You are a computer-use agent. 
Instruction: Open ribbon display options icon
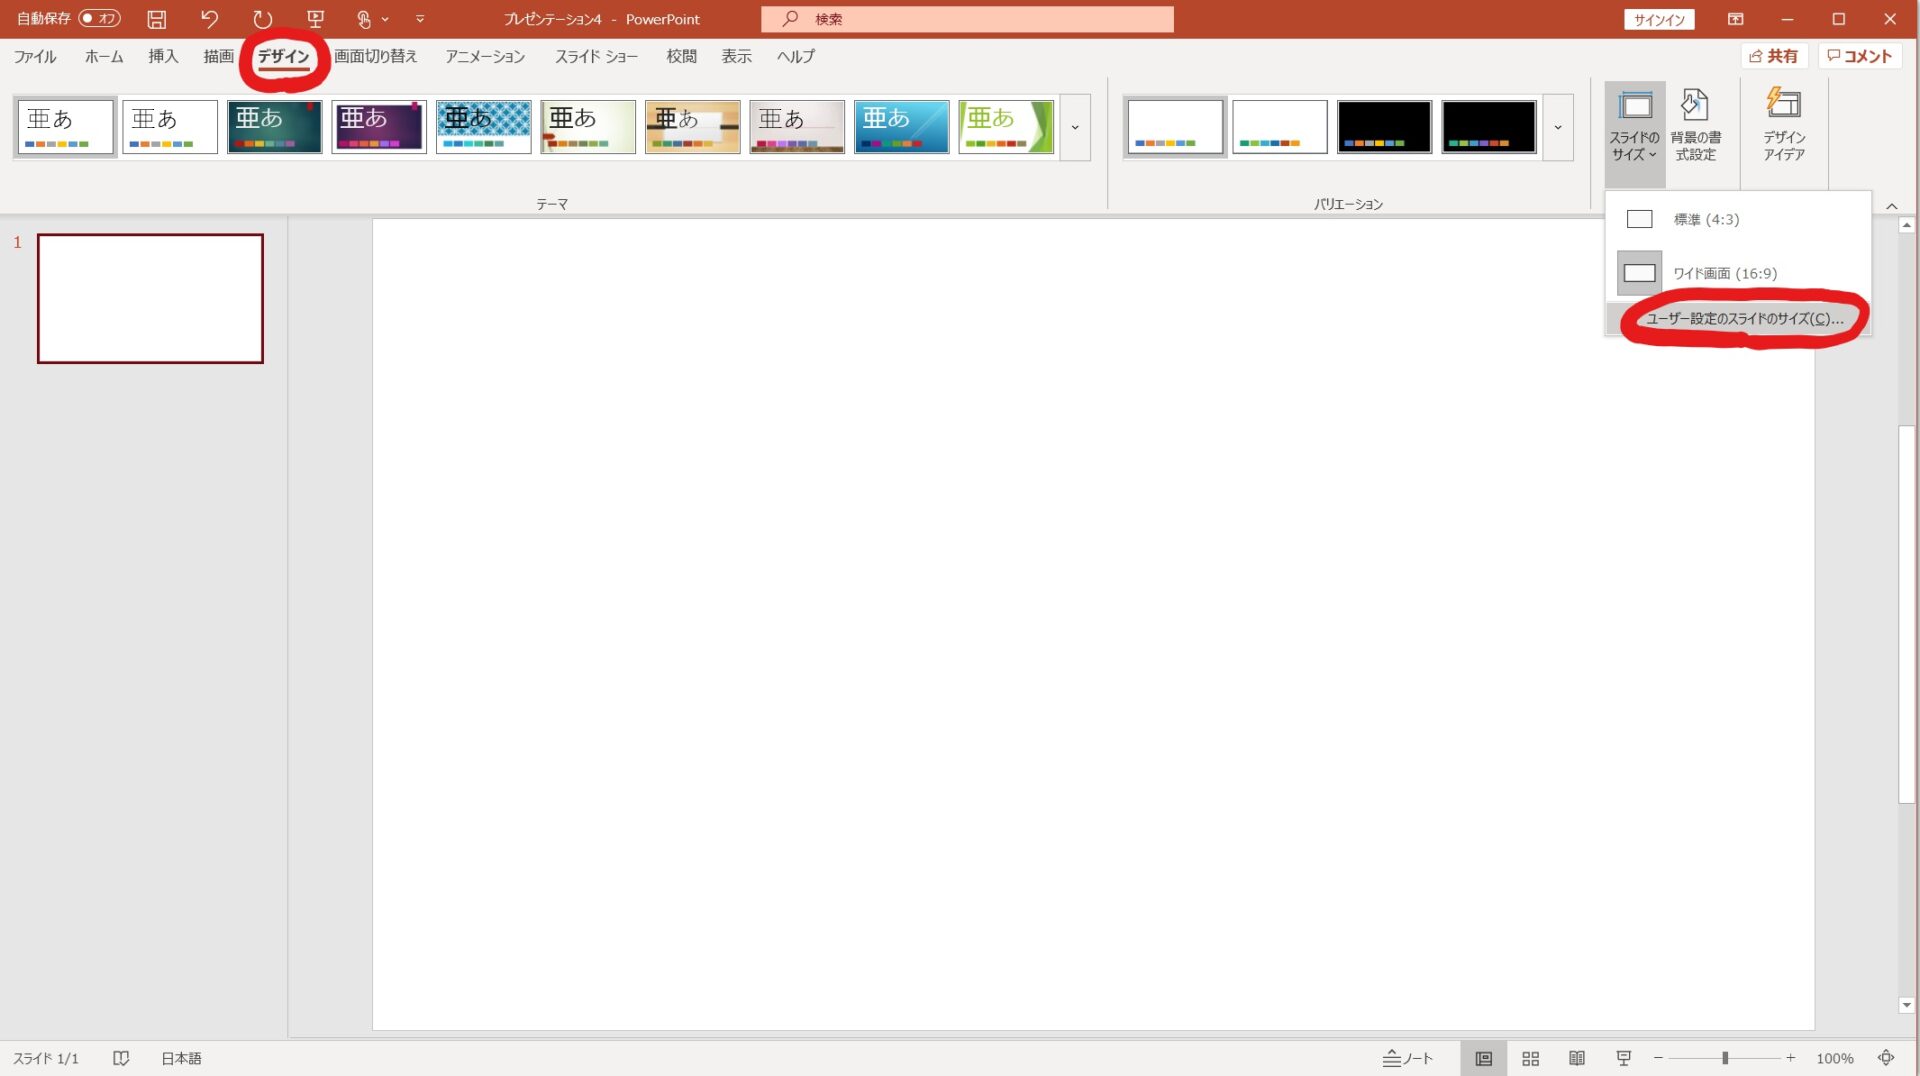pos(1735,19)
